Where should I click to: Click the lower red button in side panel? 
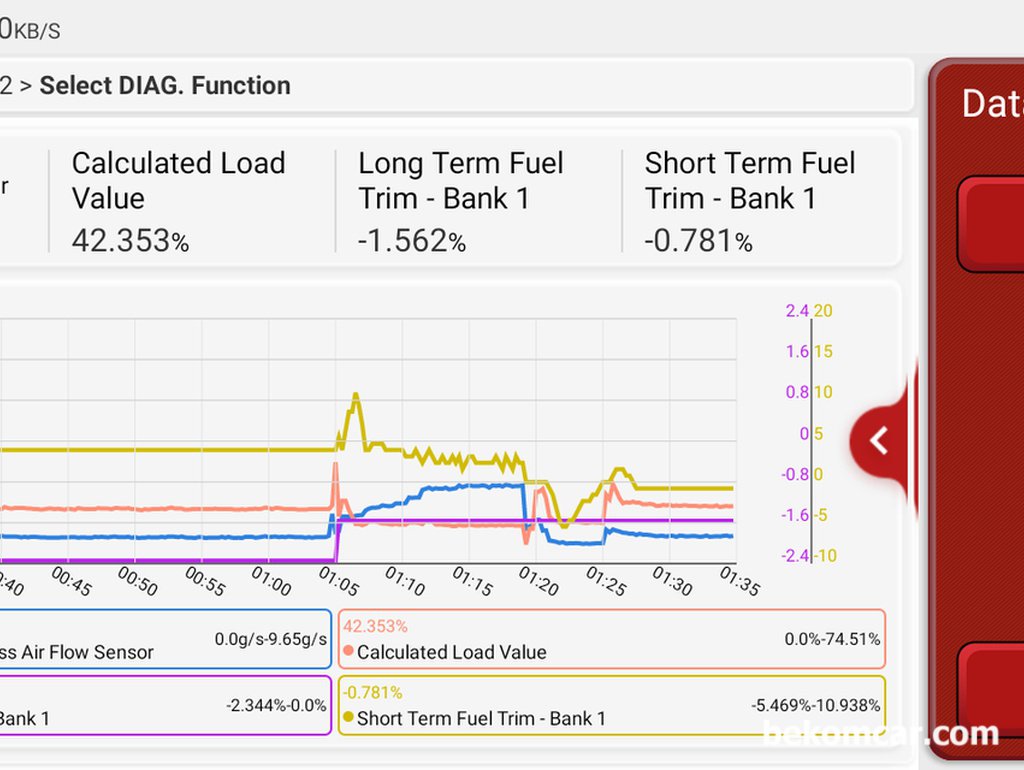point(991,689)
